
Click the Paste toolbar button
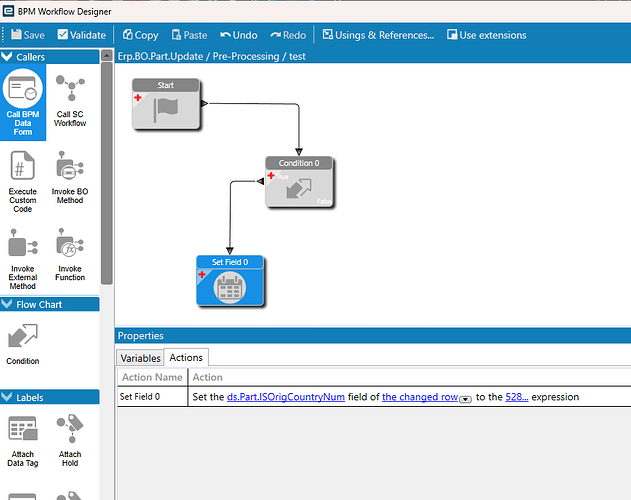(x=189, y=35)
